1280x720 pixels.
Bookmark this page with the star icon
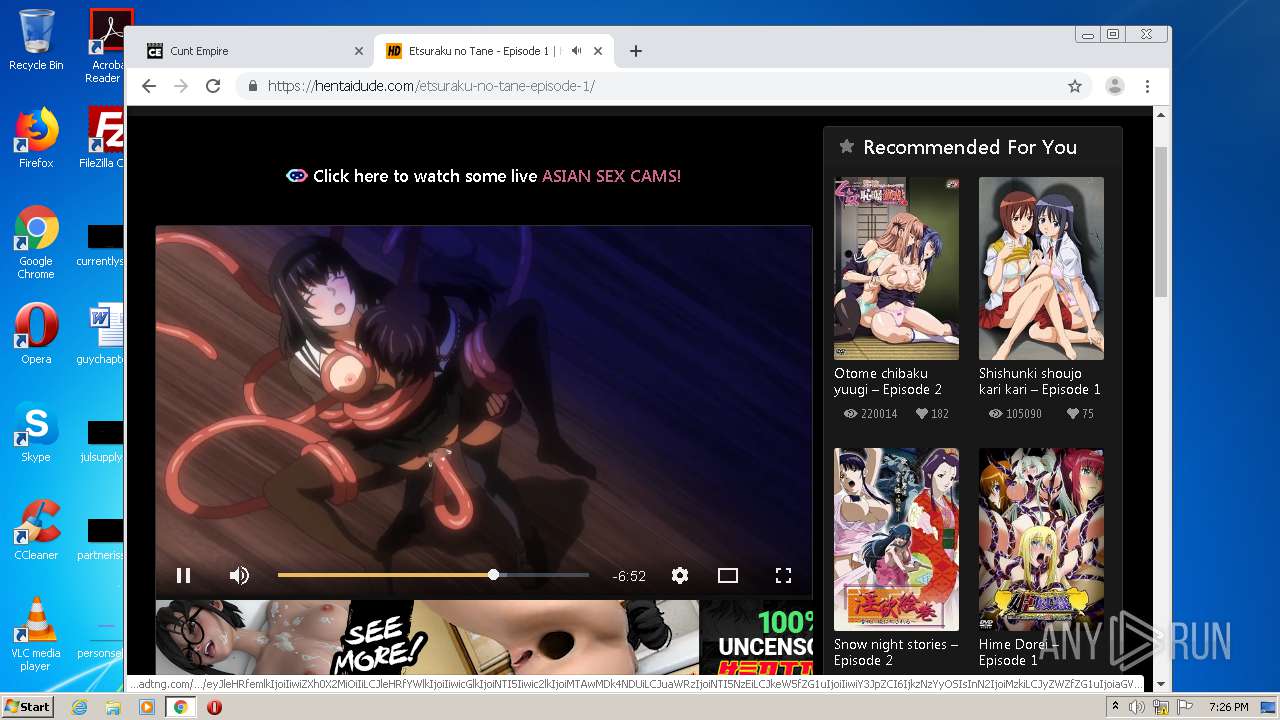point(1075,86)
